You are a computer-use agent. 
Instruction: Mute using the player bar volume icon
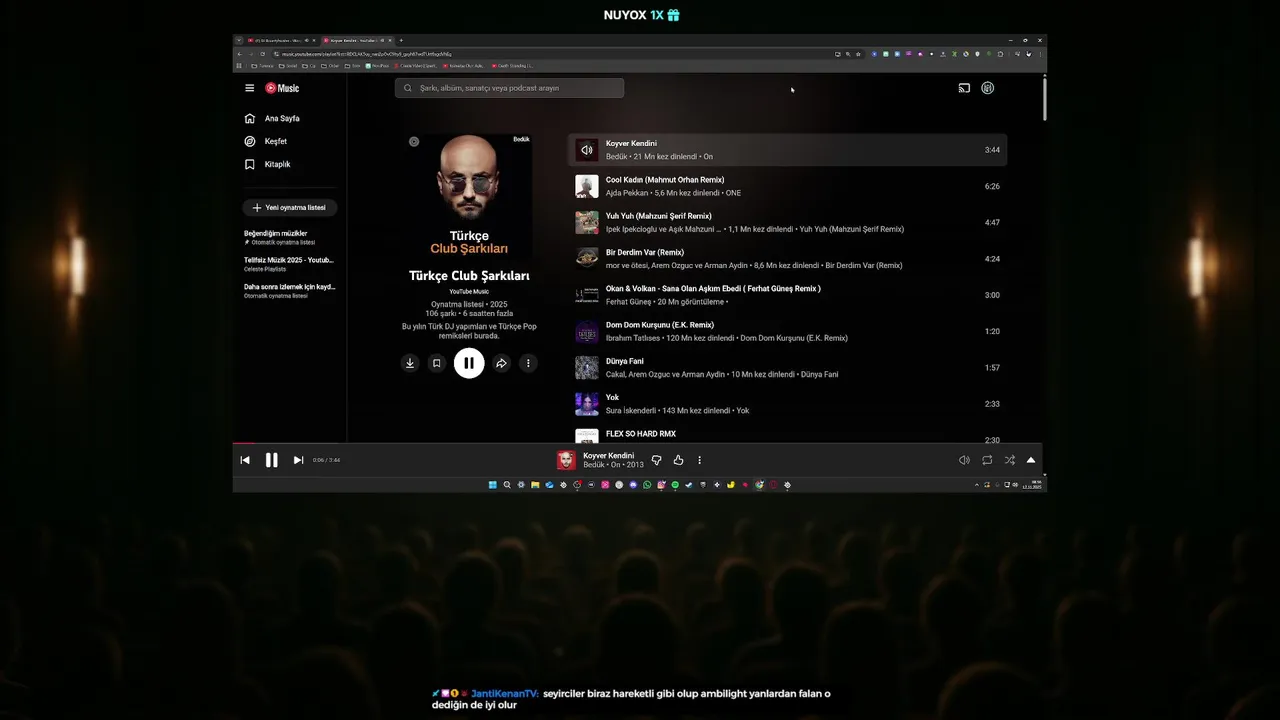964,460
